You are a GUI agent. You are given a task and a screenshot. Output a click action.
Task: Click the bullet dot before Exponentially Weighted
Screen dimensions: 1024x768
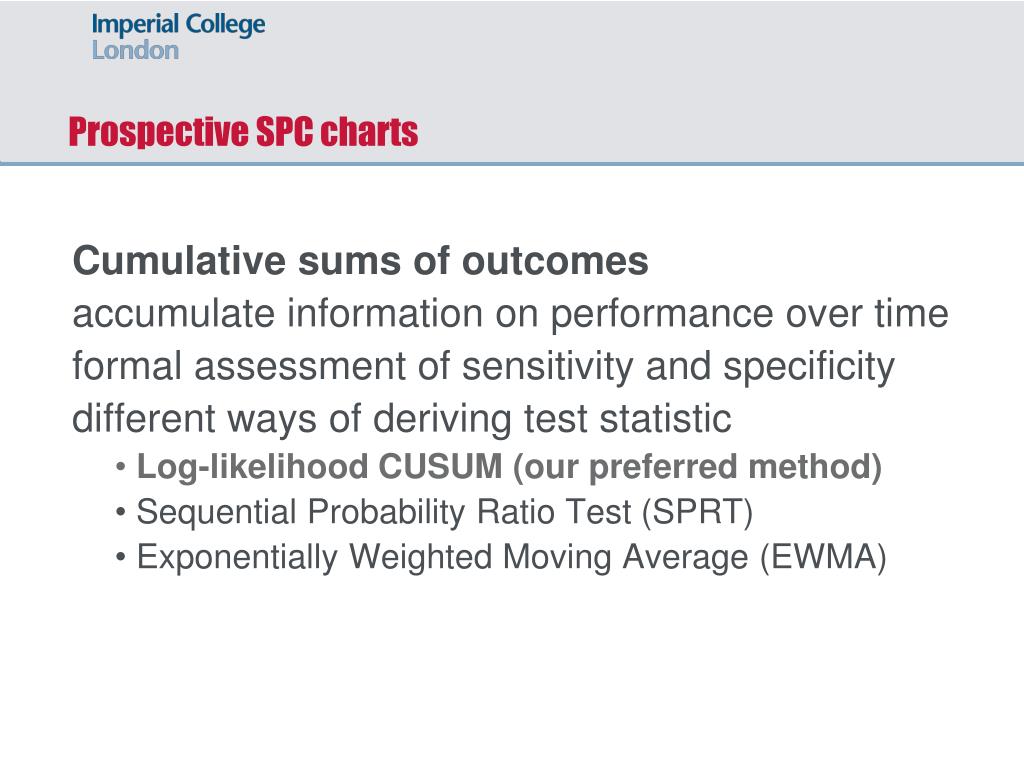(x=120, y=558)
